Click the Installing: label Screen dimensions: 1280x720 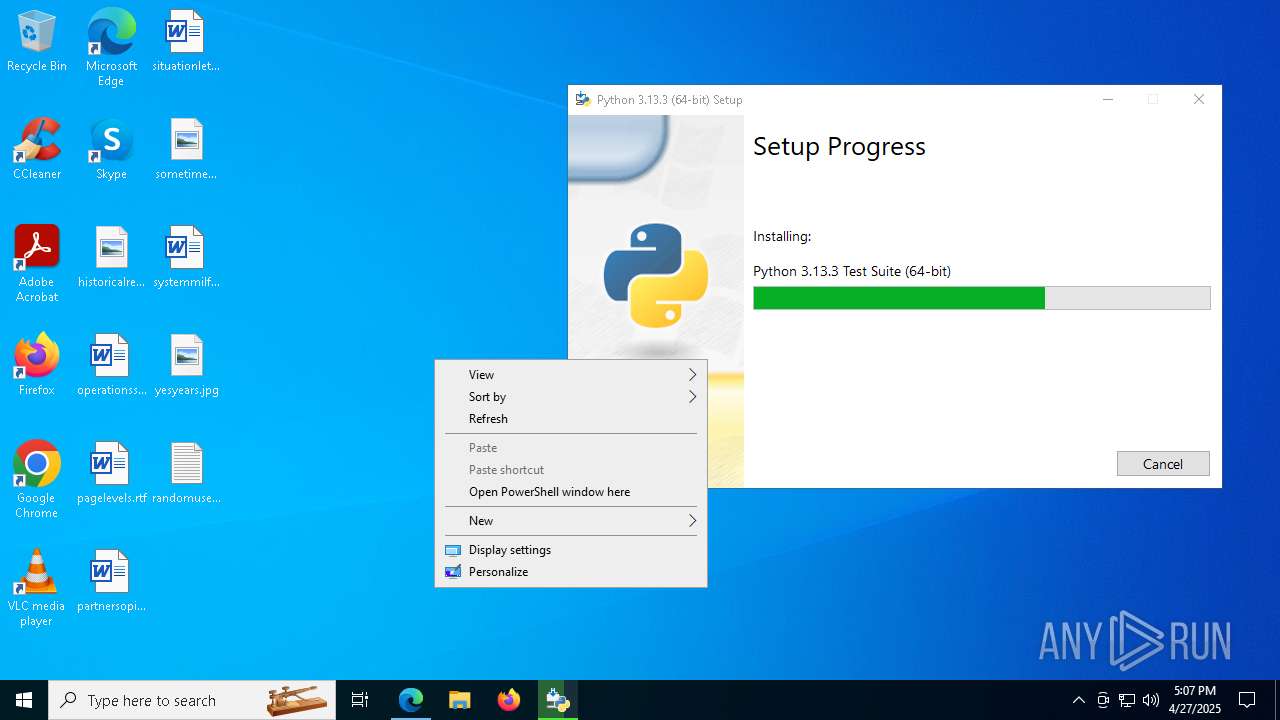(782, 237)
